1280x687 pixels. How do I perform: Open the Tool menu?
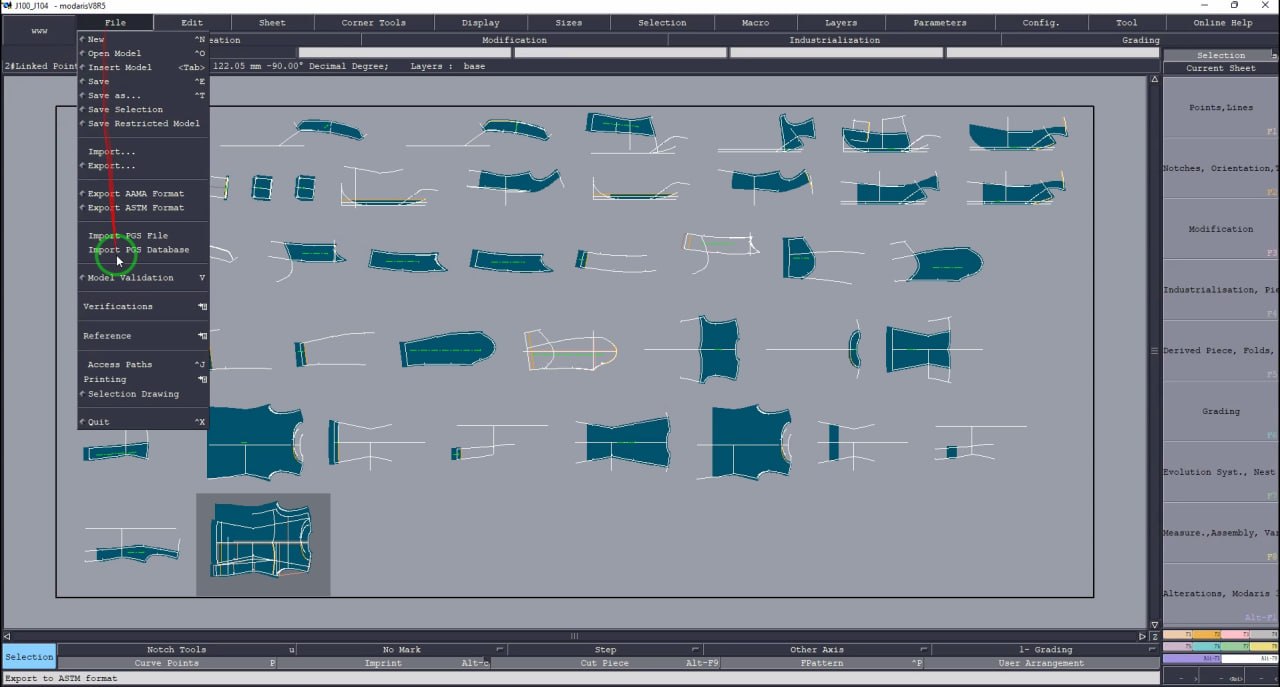(1127, 22)
